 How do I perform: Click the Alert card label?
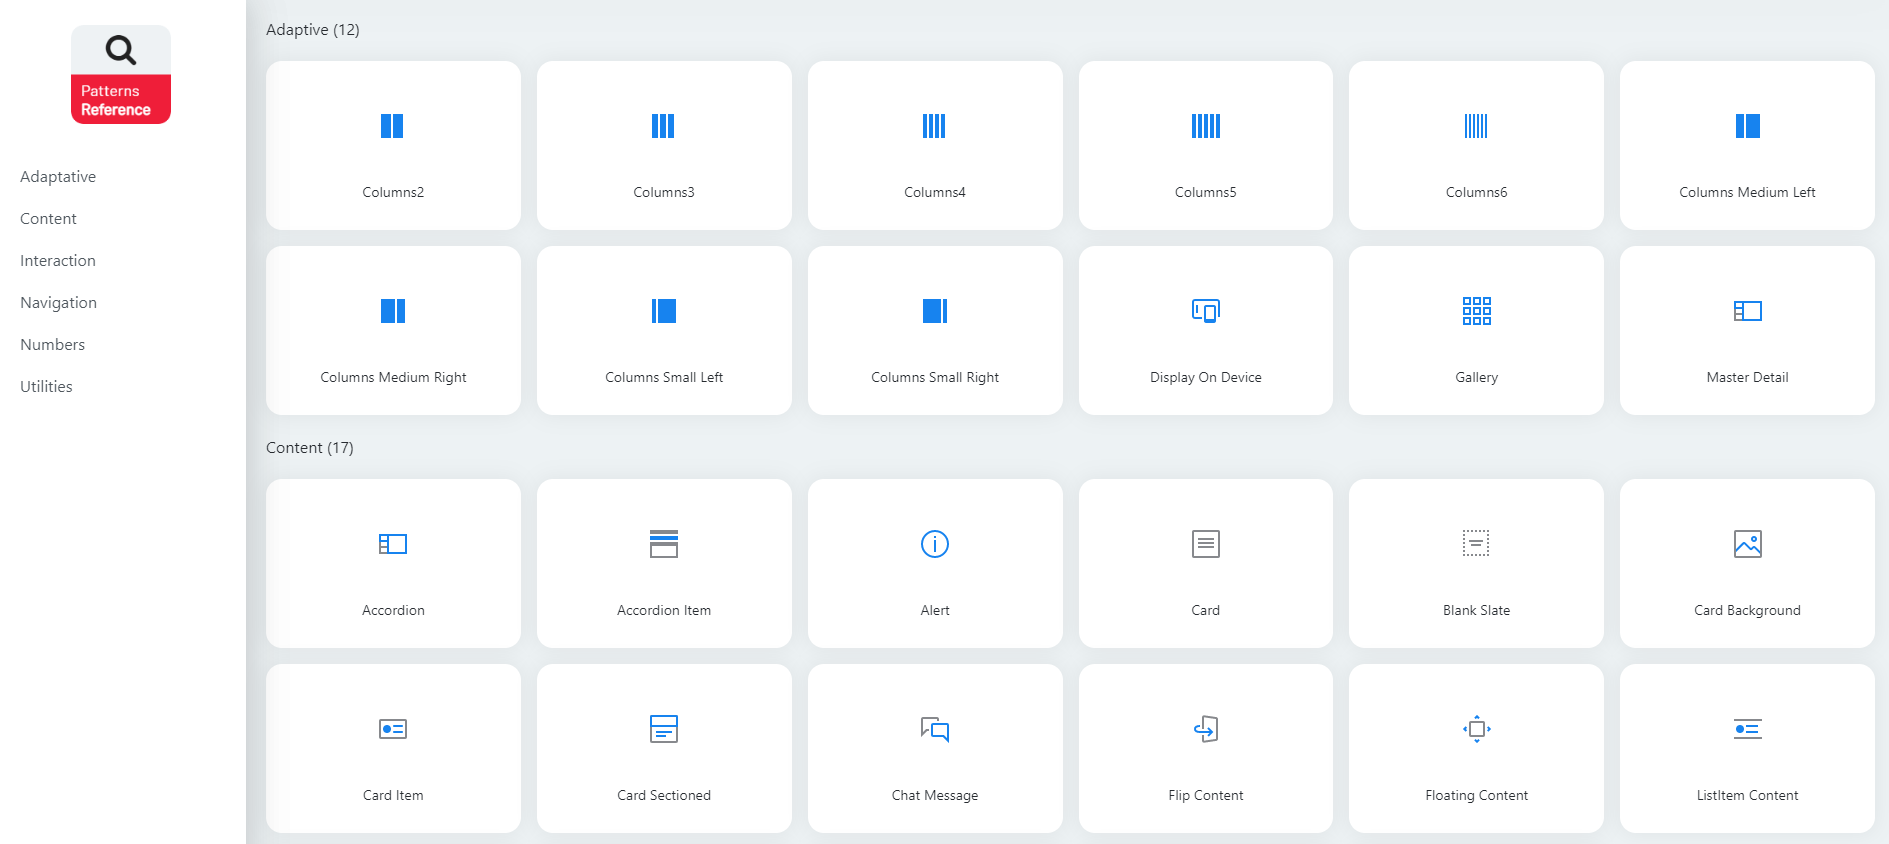[x=935, y=610]
